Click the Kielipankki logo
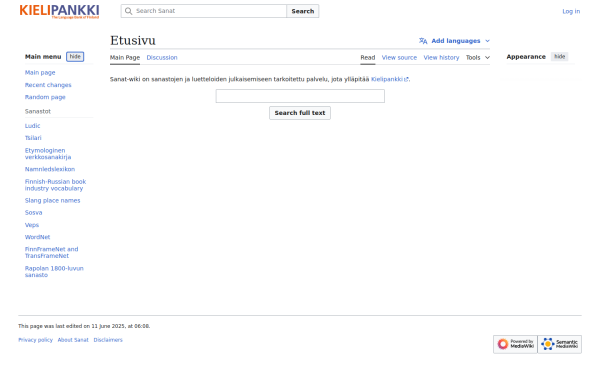 pos(59,11)
